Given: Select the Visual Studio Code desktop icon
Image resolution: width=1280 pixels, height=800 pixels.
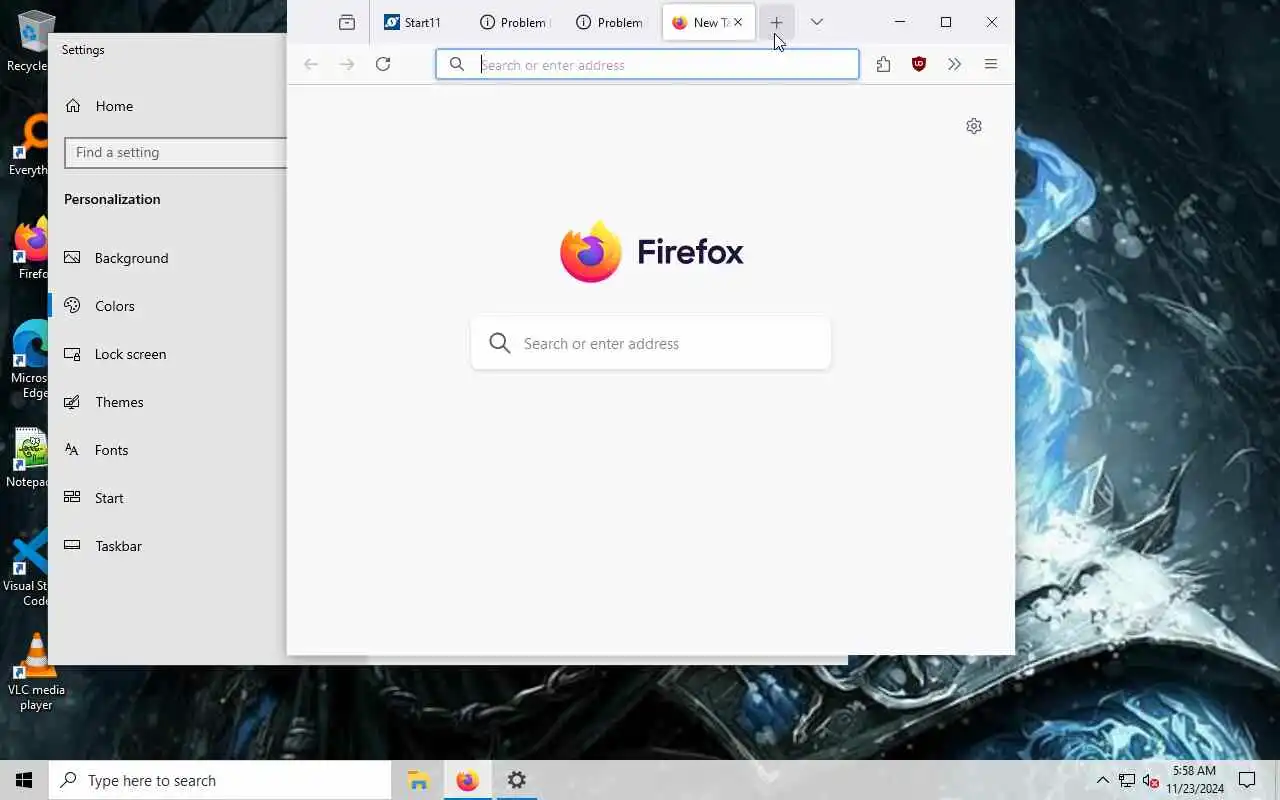Looking at the screenshot, I should tap(26, 567).
